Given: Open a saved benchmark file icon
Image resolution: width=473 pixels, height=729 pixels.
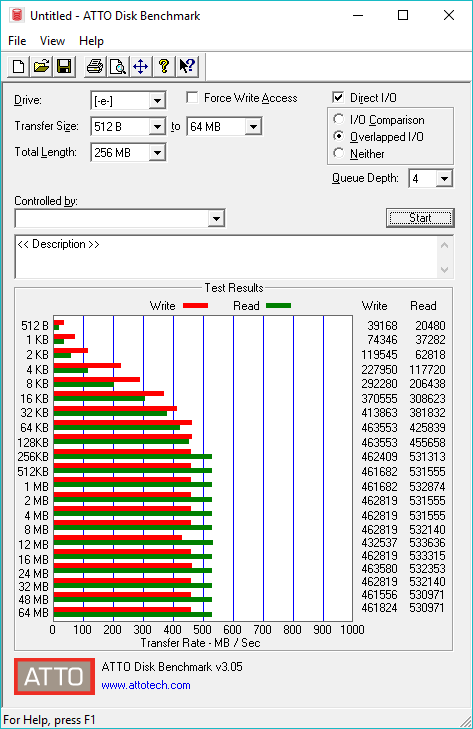Looking at the screenshot, I should (x=41, y=66).
